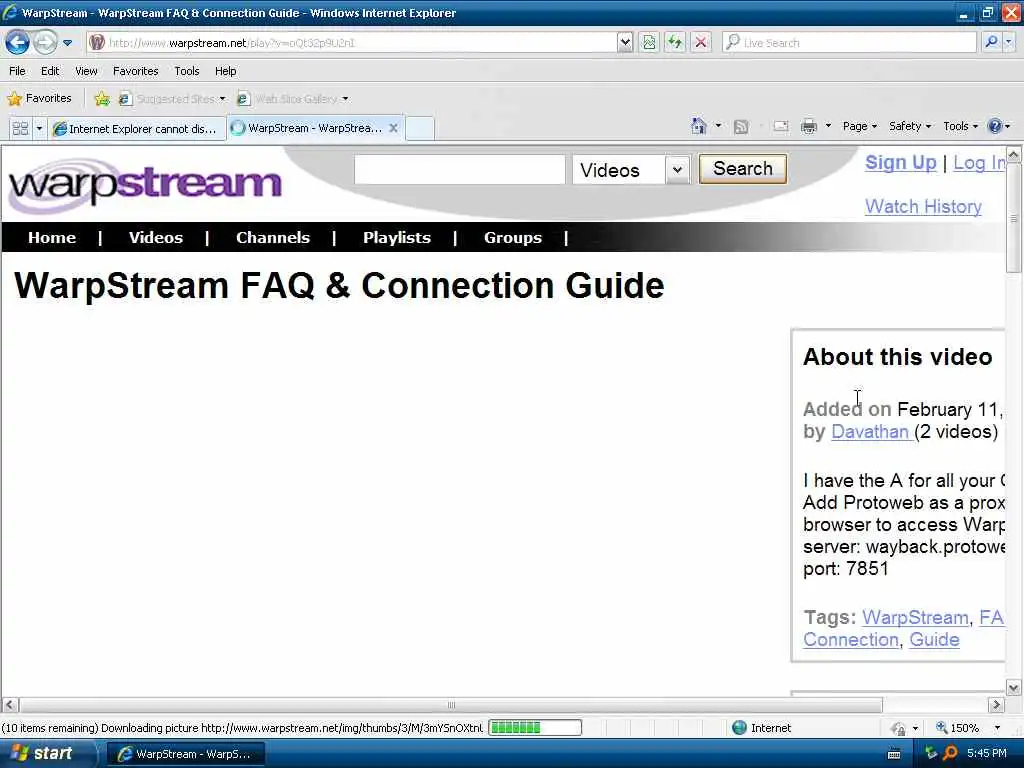Click the Search button
Image resolution: width=1024 pixels, height=768 pixels.
(743, 168)
